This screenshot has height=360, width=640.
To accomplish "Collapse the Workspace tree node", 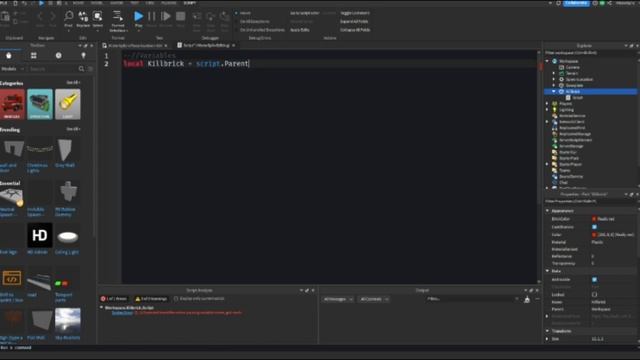I will pos(547,61).
